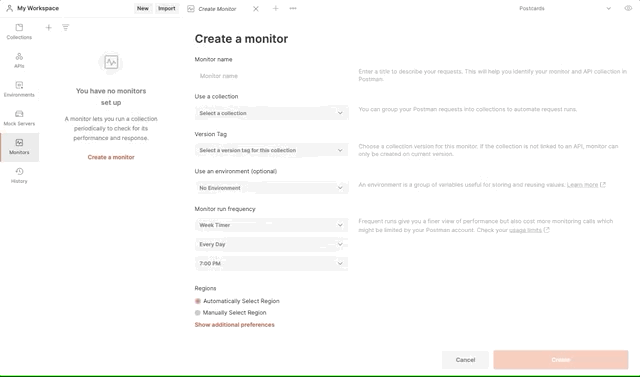Click the Import button
640x377 pixels.
click(x=167, y=8)
